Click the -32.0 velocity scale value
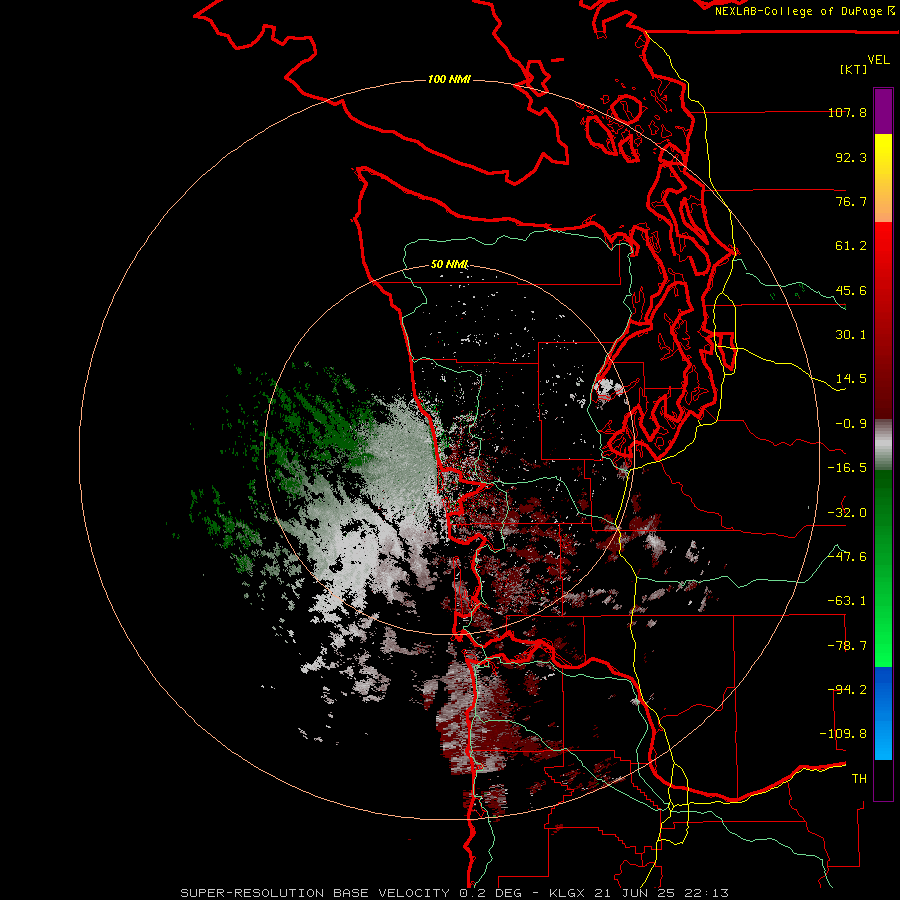Image resolution: width=900 pixels, height=900 pixels. 847,513
